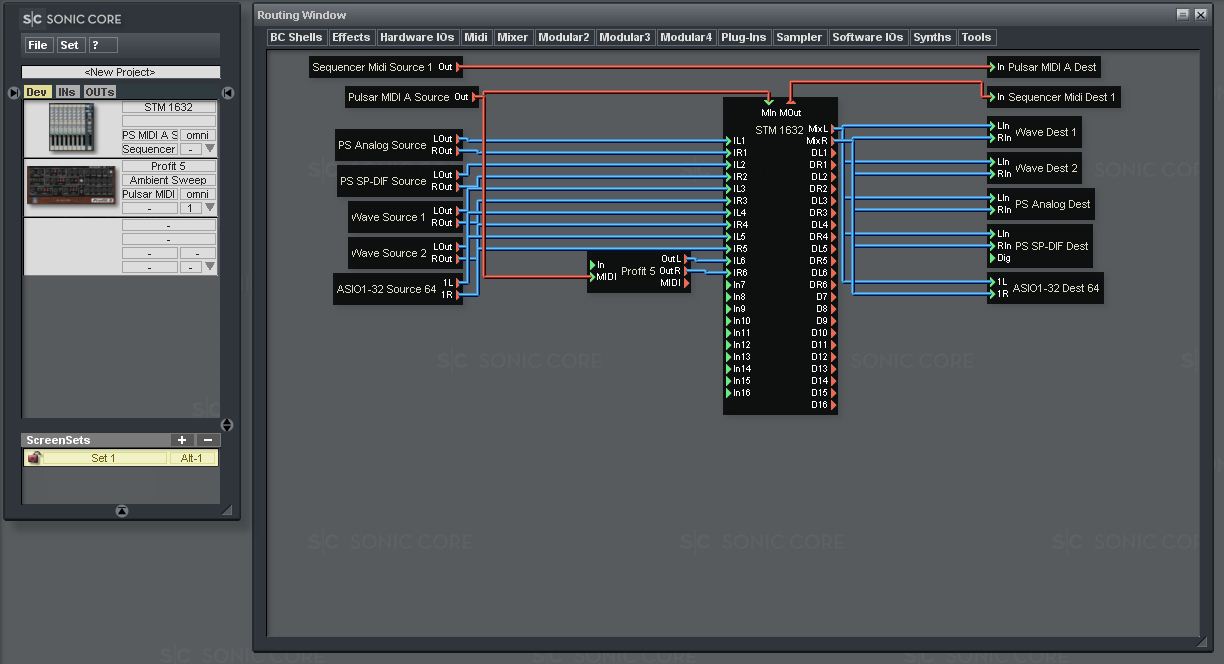This screenshot has height=664, width=1224.
Task: Expand the Profit 5 device slot arrow
Action: 210,208
